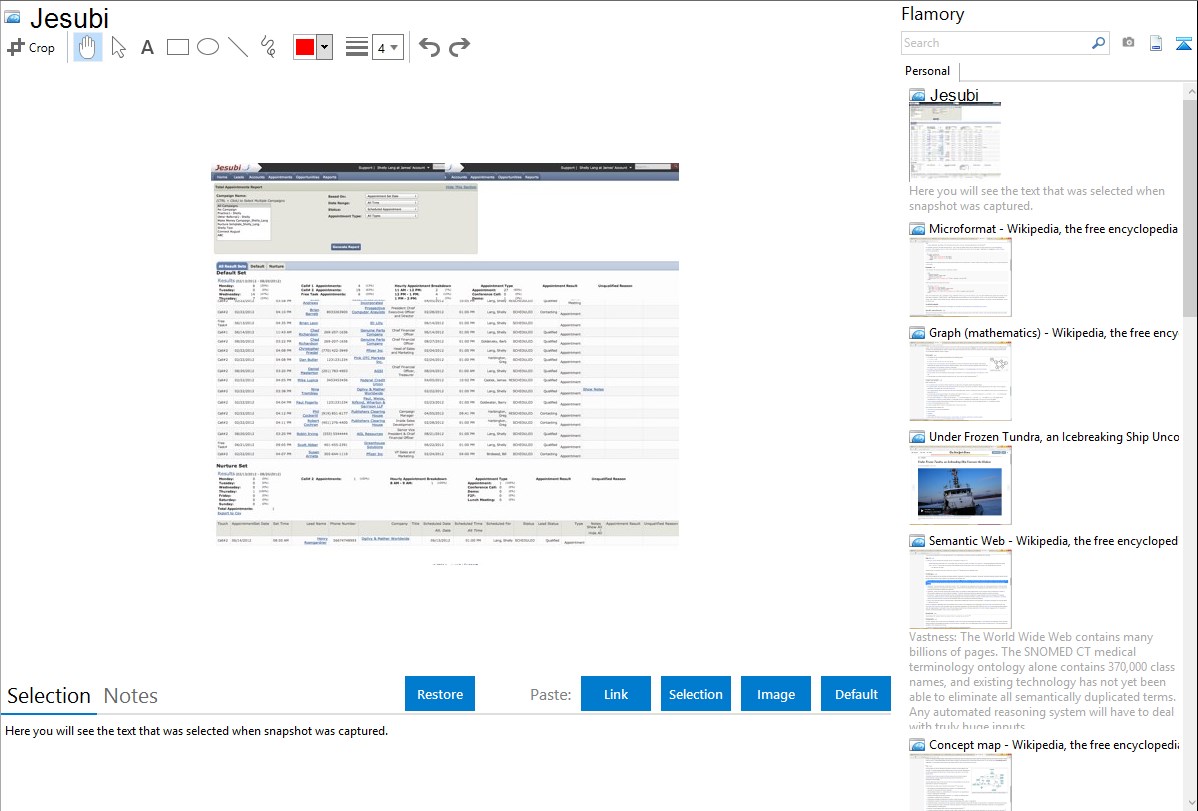Pick the Rectangle shape tool
Screen dimensions: 1198x811
point(177,47)
